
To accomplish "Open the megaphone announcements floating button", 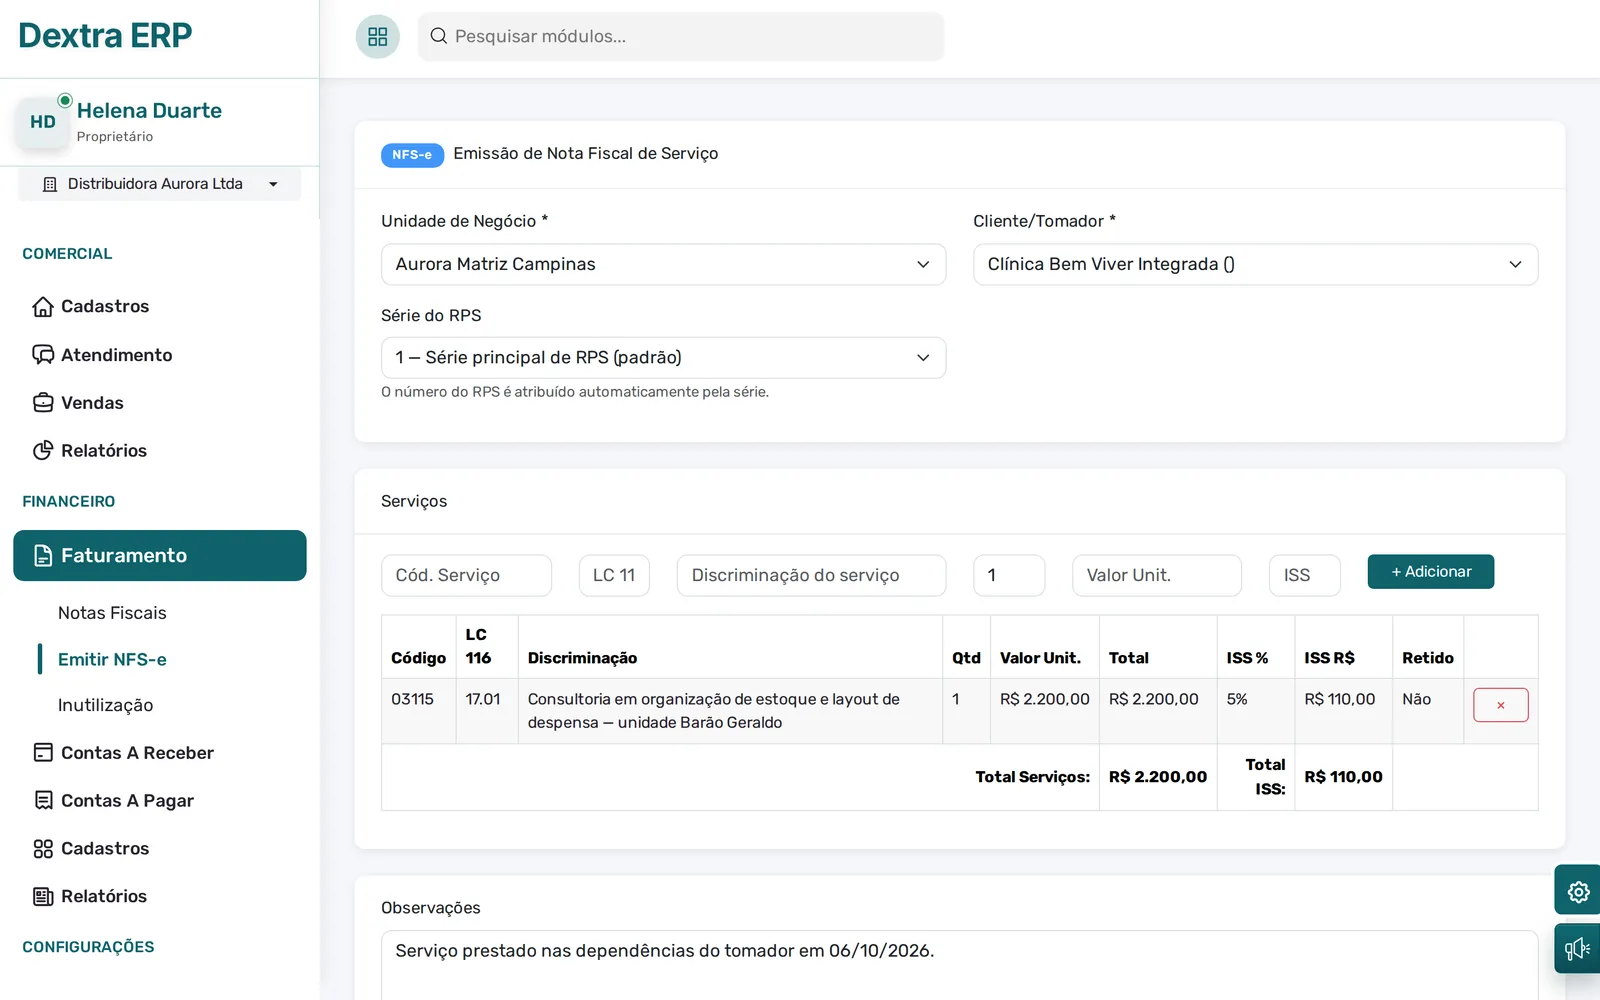I will [1578, 948].
